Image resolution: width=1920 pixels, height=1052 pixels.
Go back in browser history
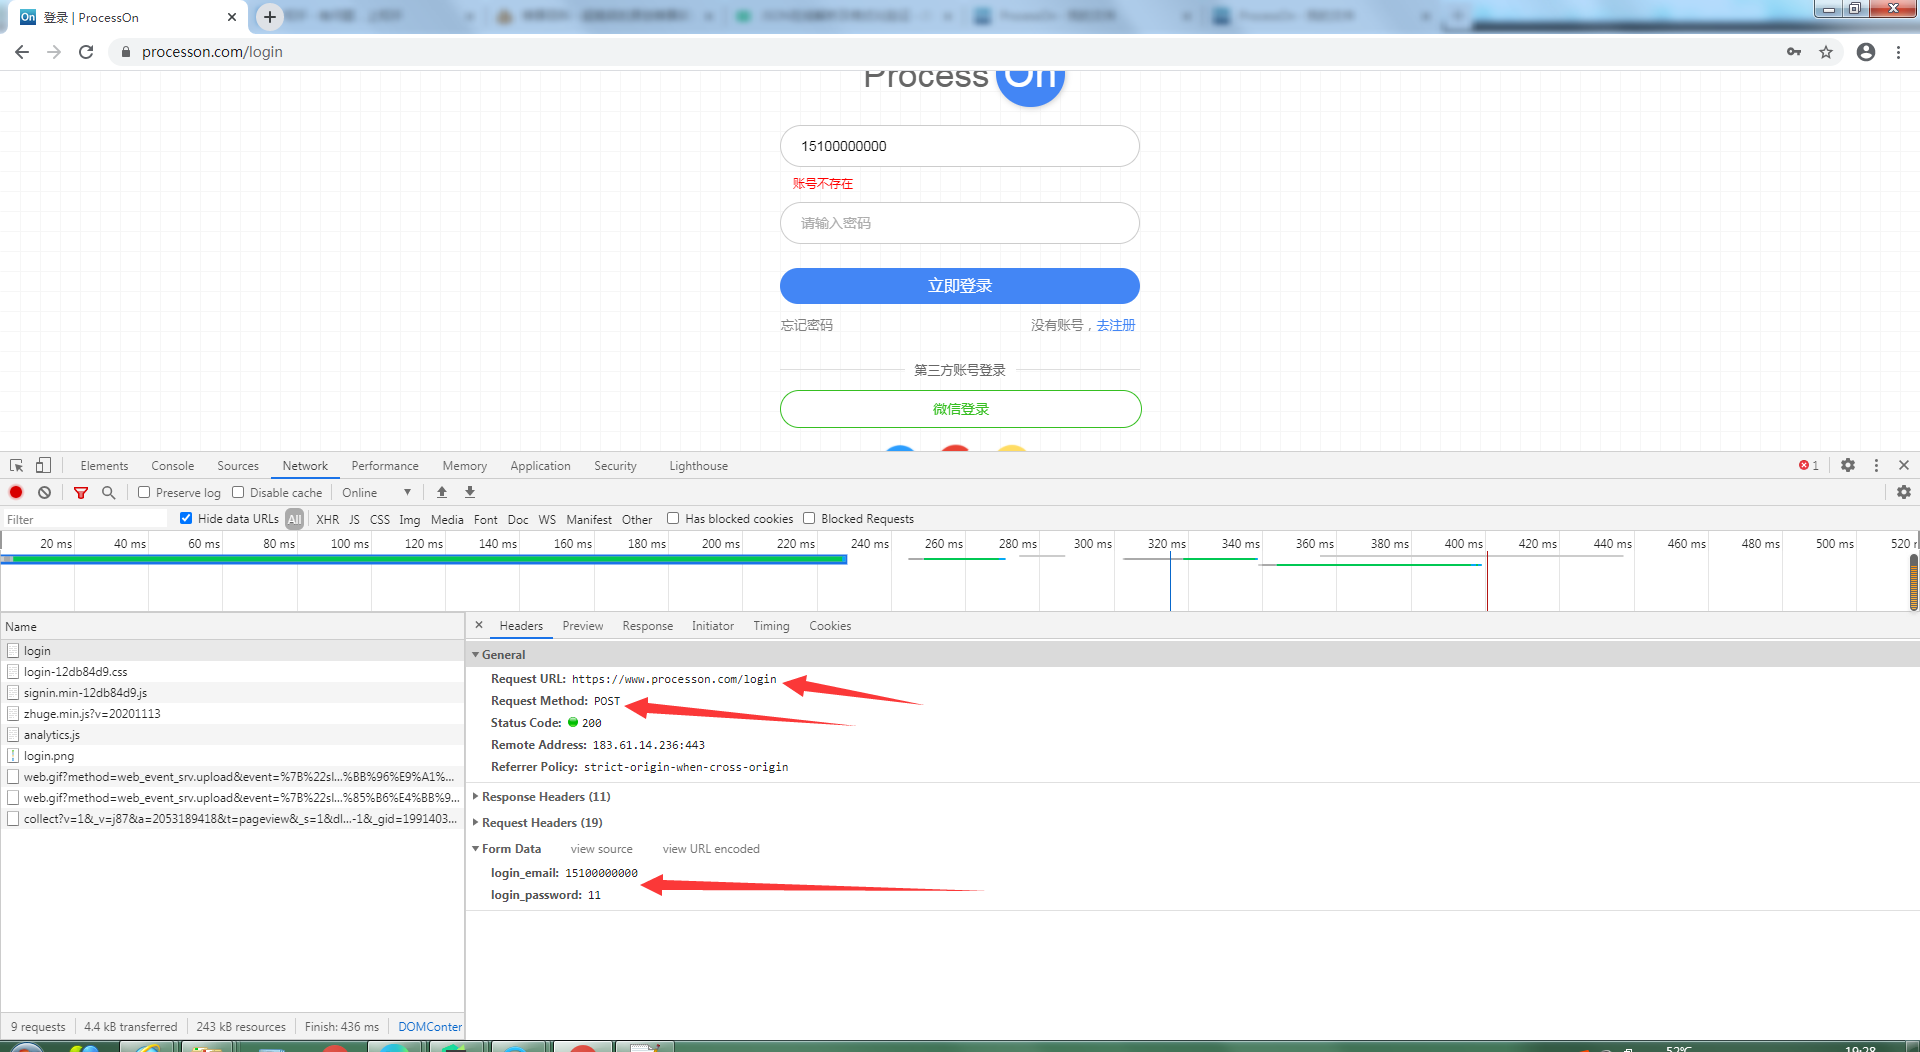[x=22, y=52]
